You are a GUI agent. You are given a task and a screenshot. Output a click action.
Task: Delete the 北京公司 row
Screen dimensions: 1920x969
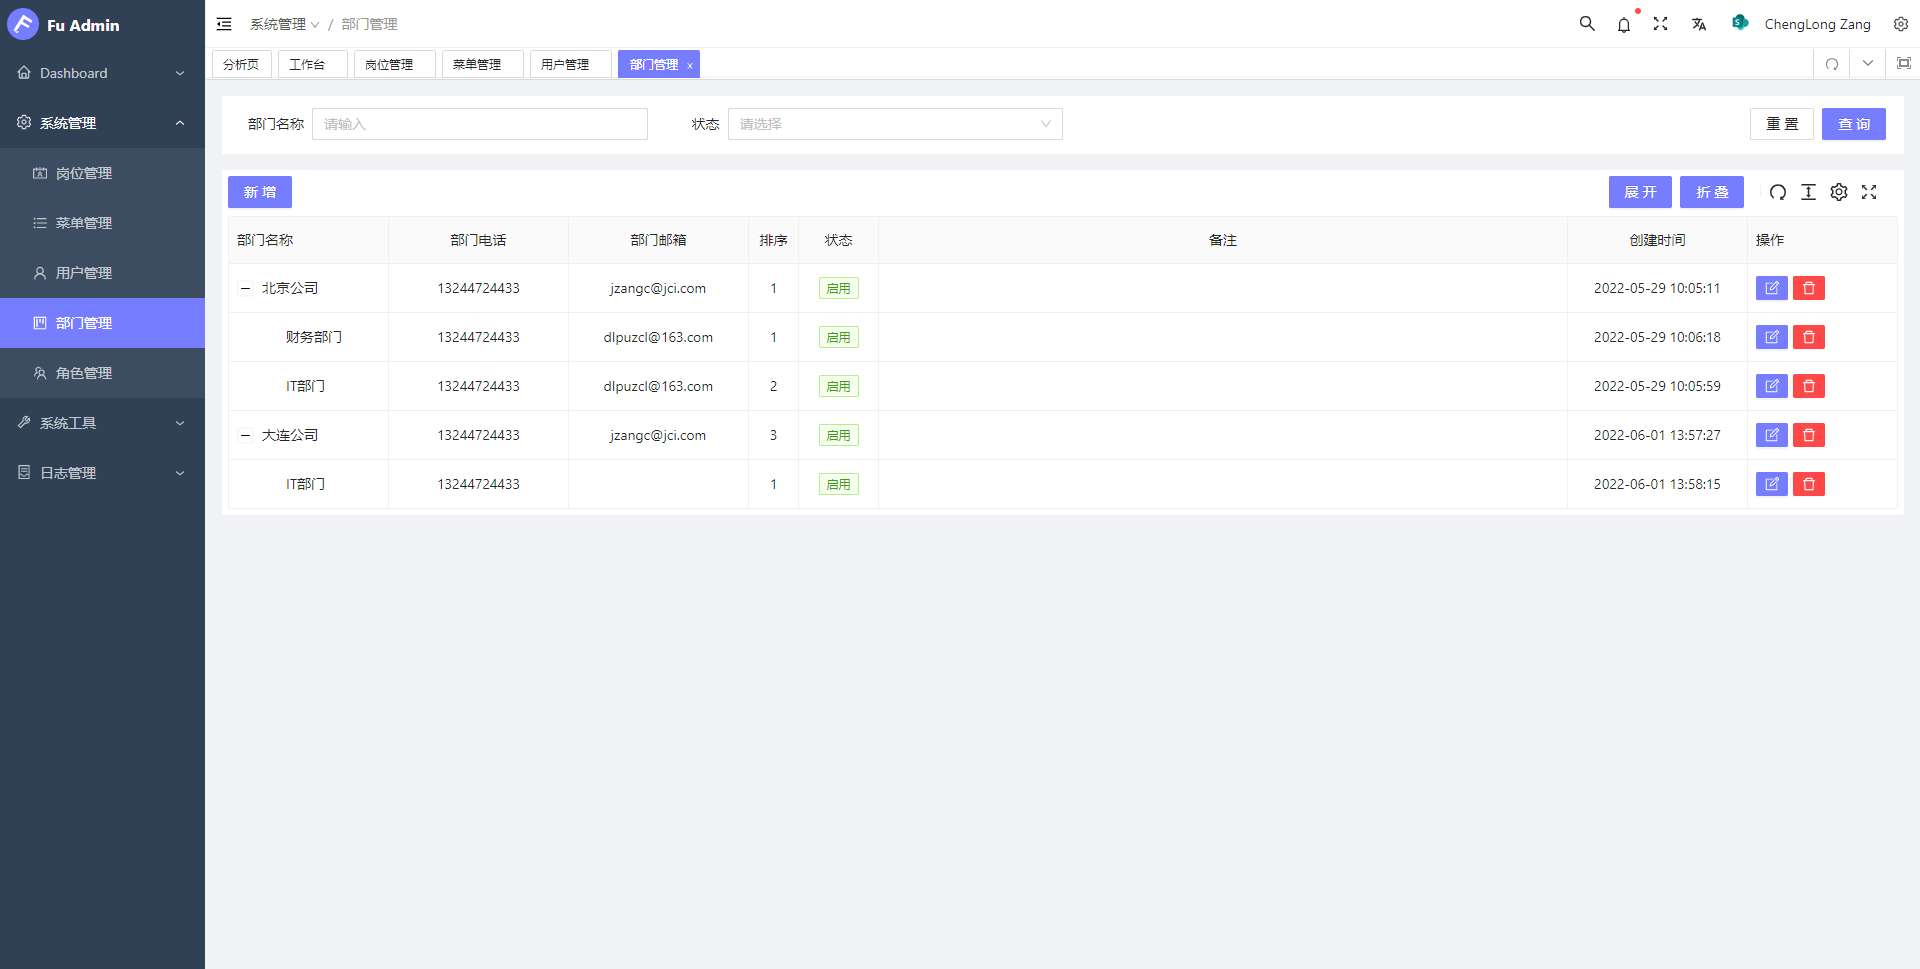point(1809,288)
